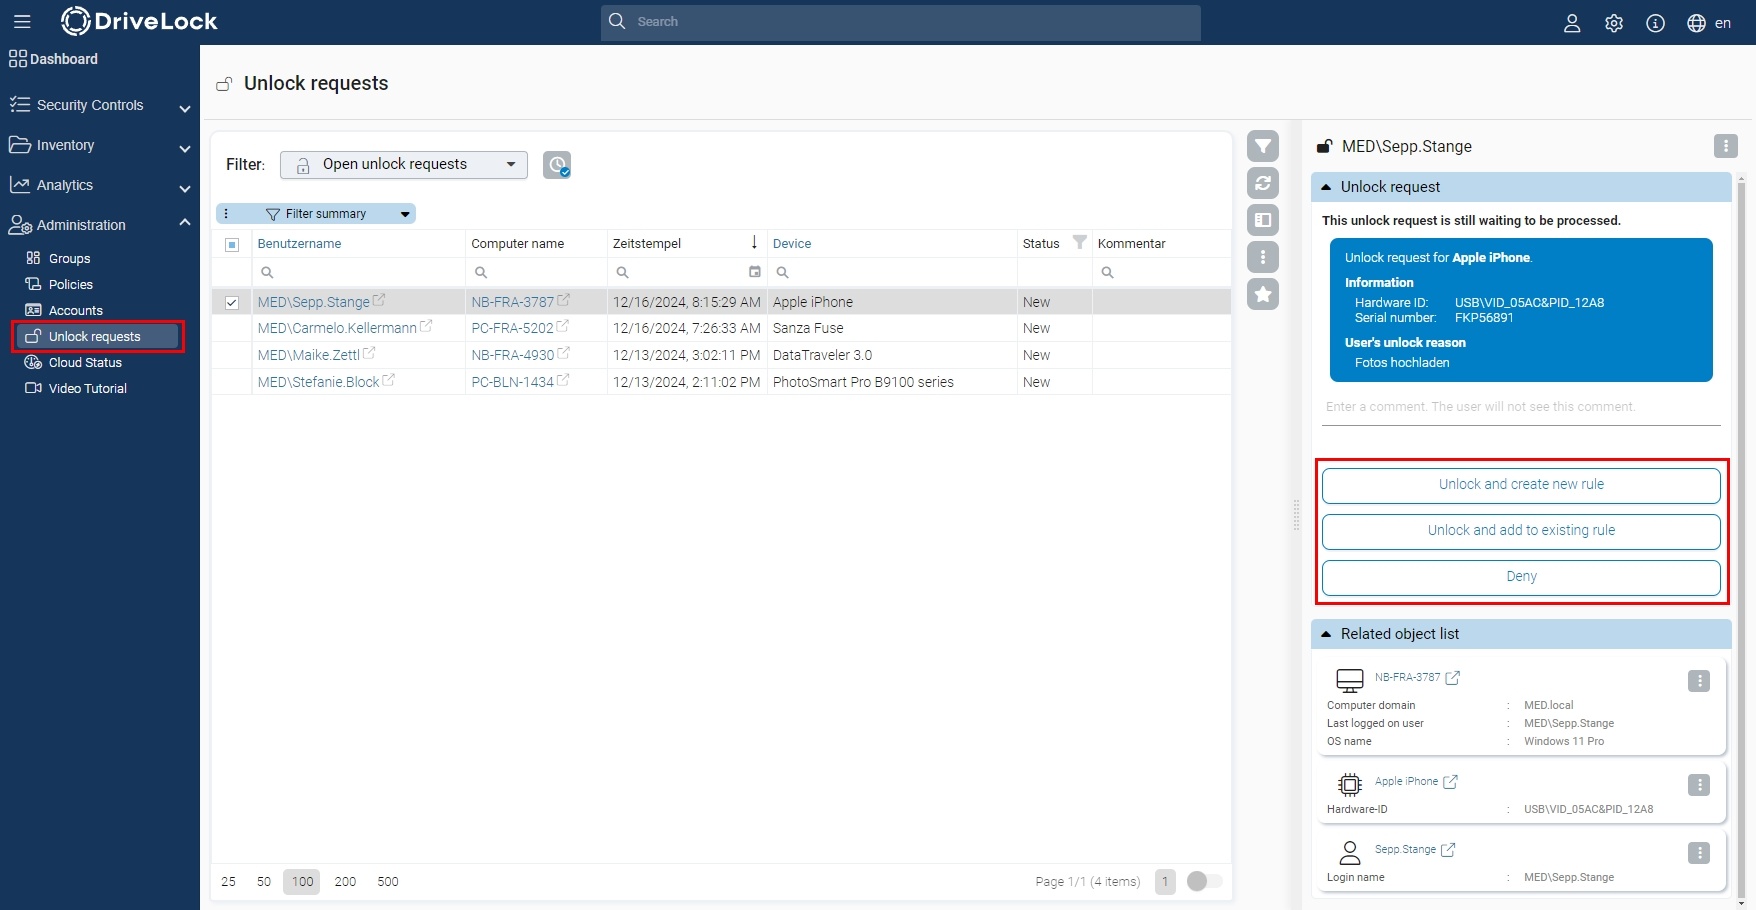
Task: Collapse the Unlock request section
Action: (x=1326, y=187)
